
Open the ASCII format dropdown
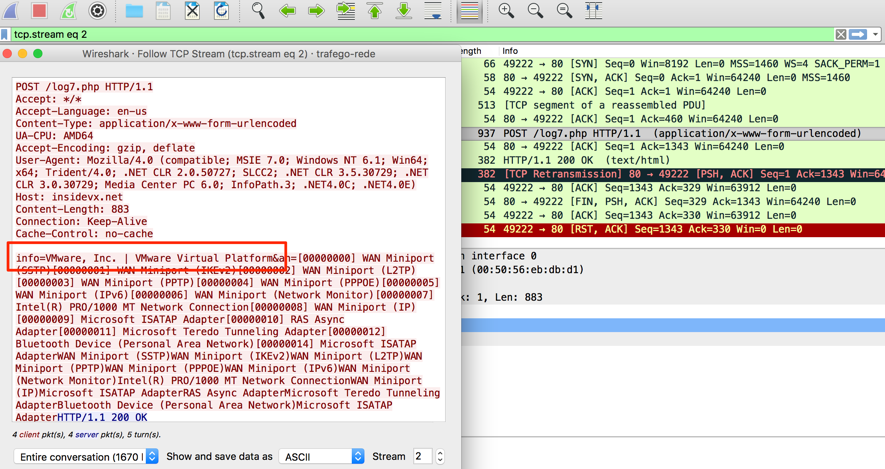click(322, 457)
